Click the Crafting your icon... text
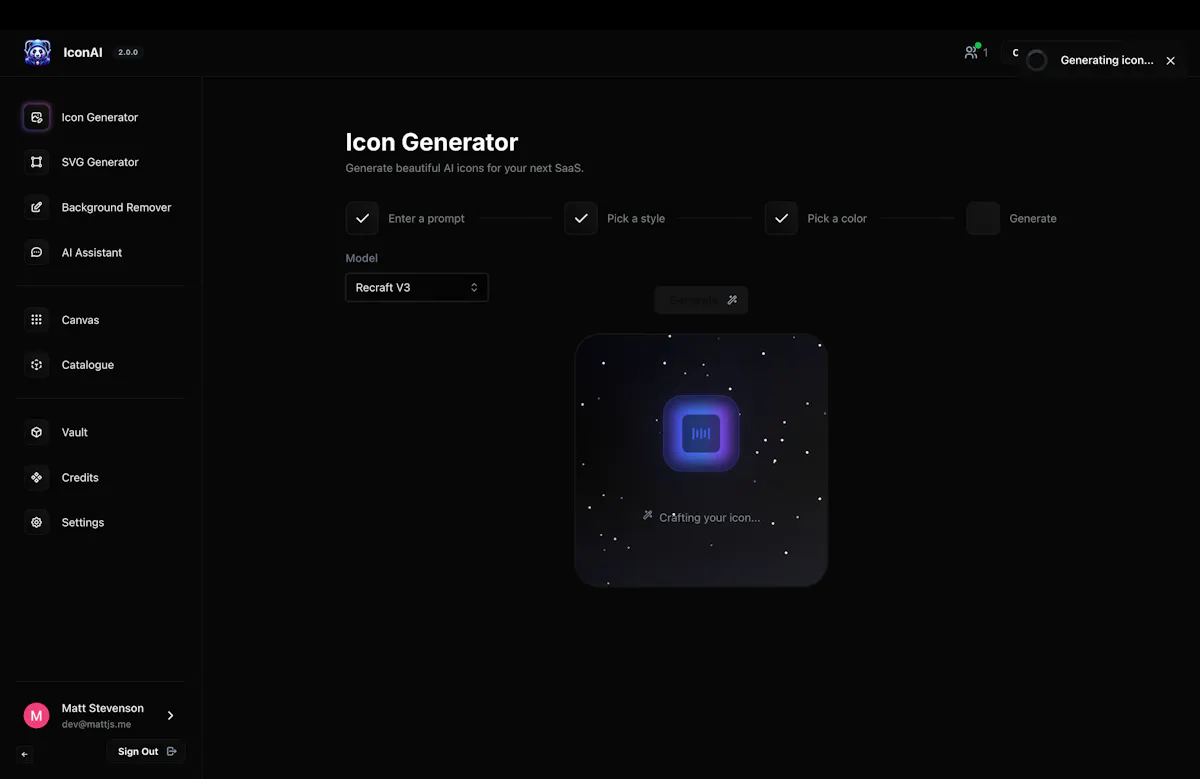The width and height of the screenshot is (1200, 779). 709,517
